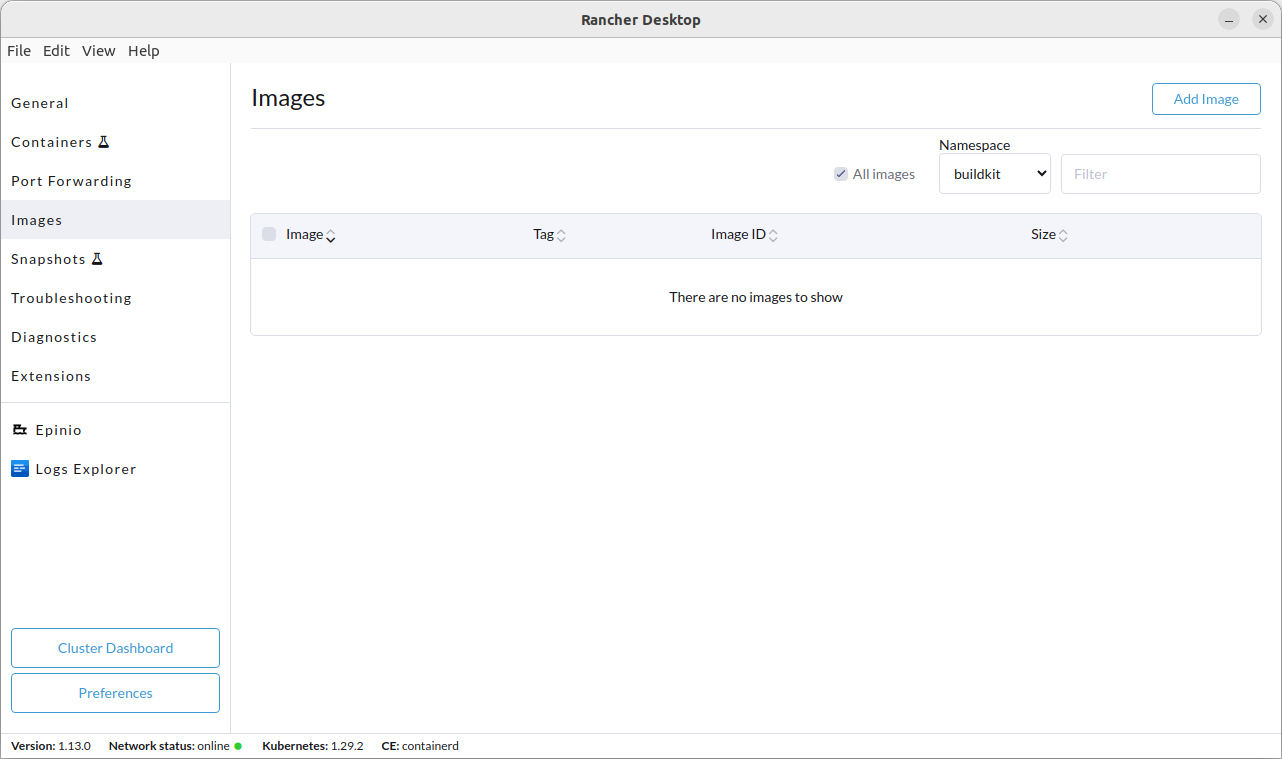Screen dimensions: 1282x759
Task: Sort by Tag column arrow icon
Action: pos(561,236)
